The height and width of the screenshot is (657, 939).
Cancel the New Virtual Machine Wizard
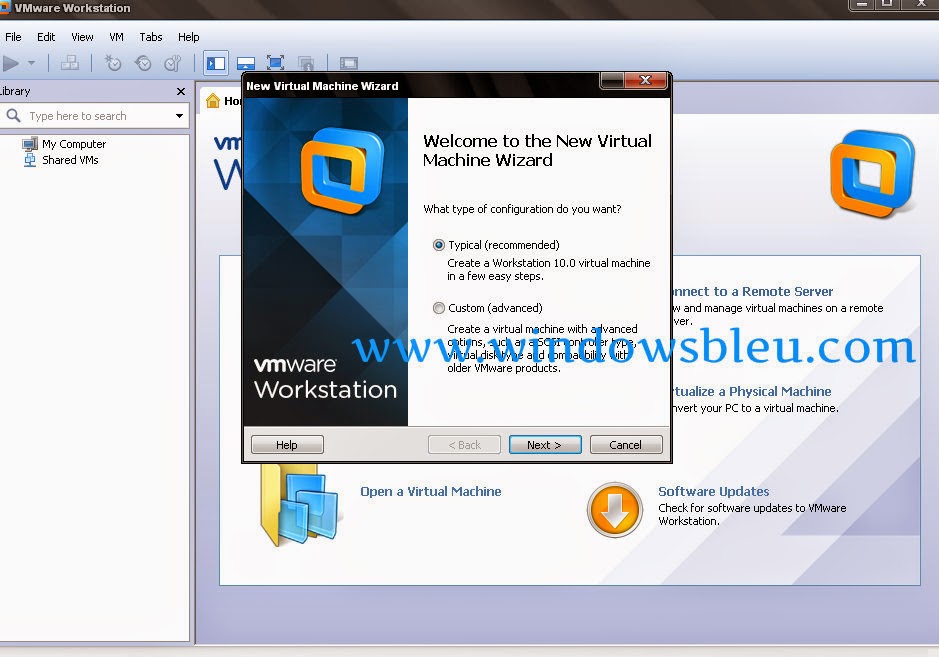(626, 444)
